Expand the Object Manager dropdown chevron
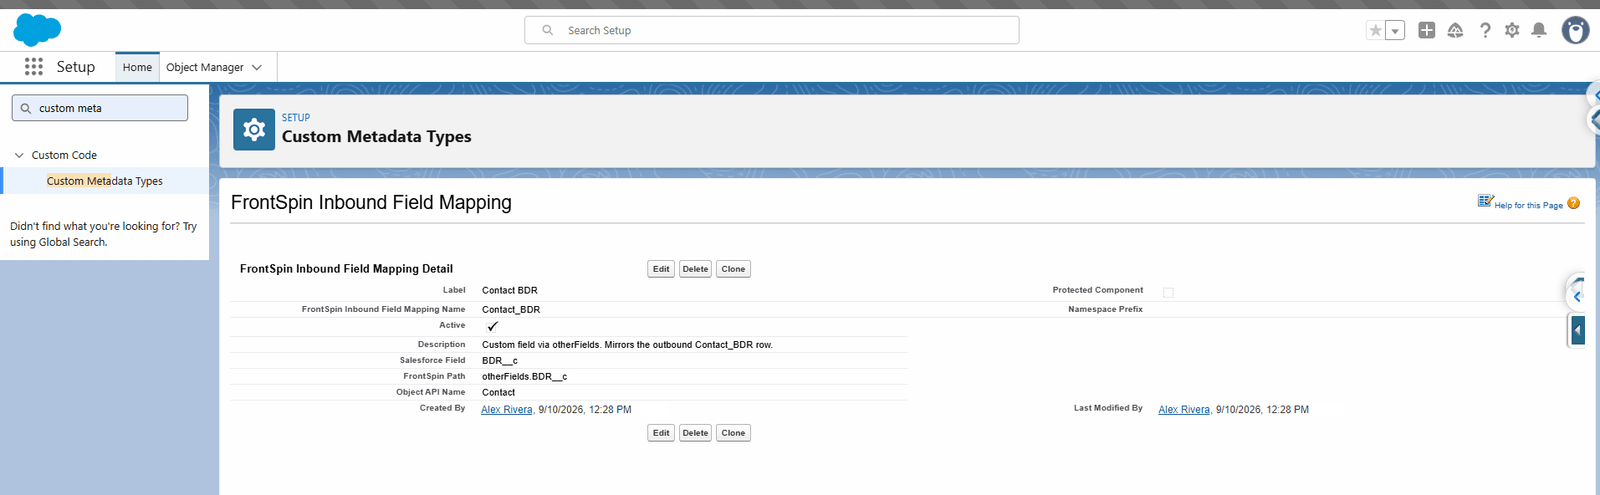Screen dimensions: 1600x495 coord(257,67)
